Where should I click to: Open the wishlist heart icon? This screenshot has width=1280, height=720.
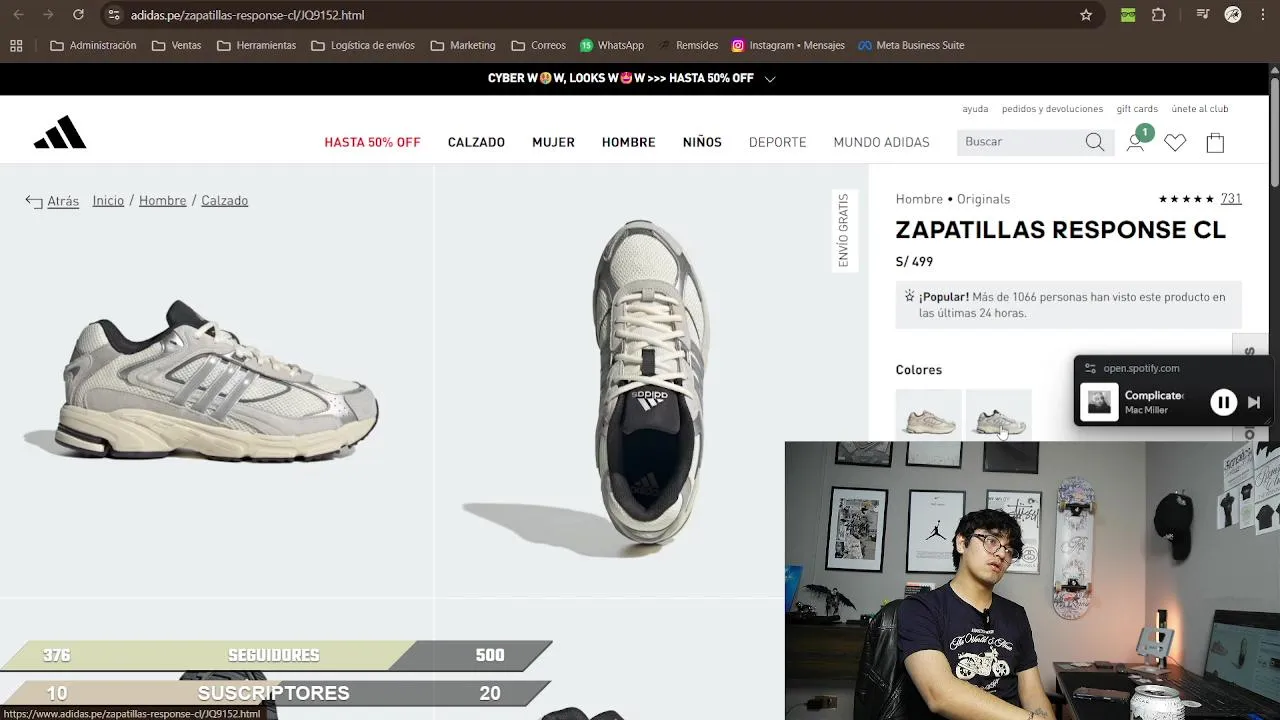1175,143
